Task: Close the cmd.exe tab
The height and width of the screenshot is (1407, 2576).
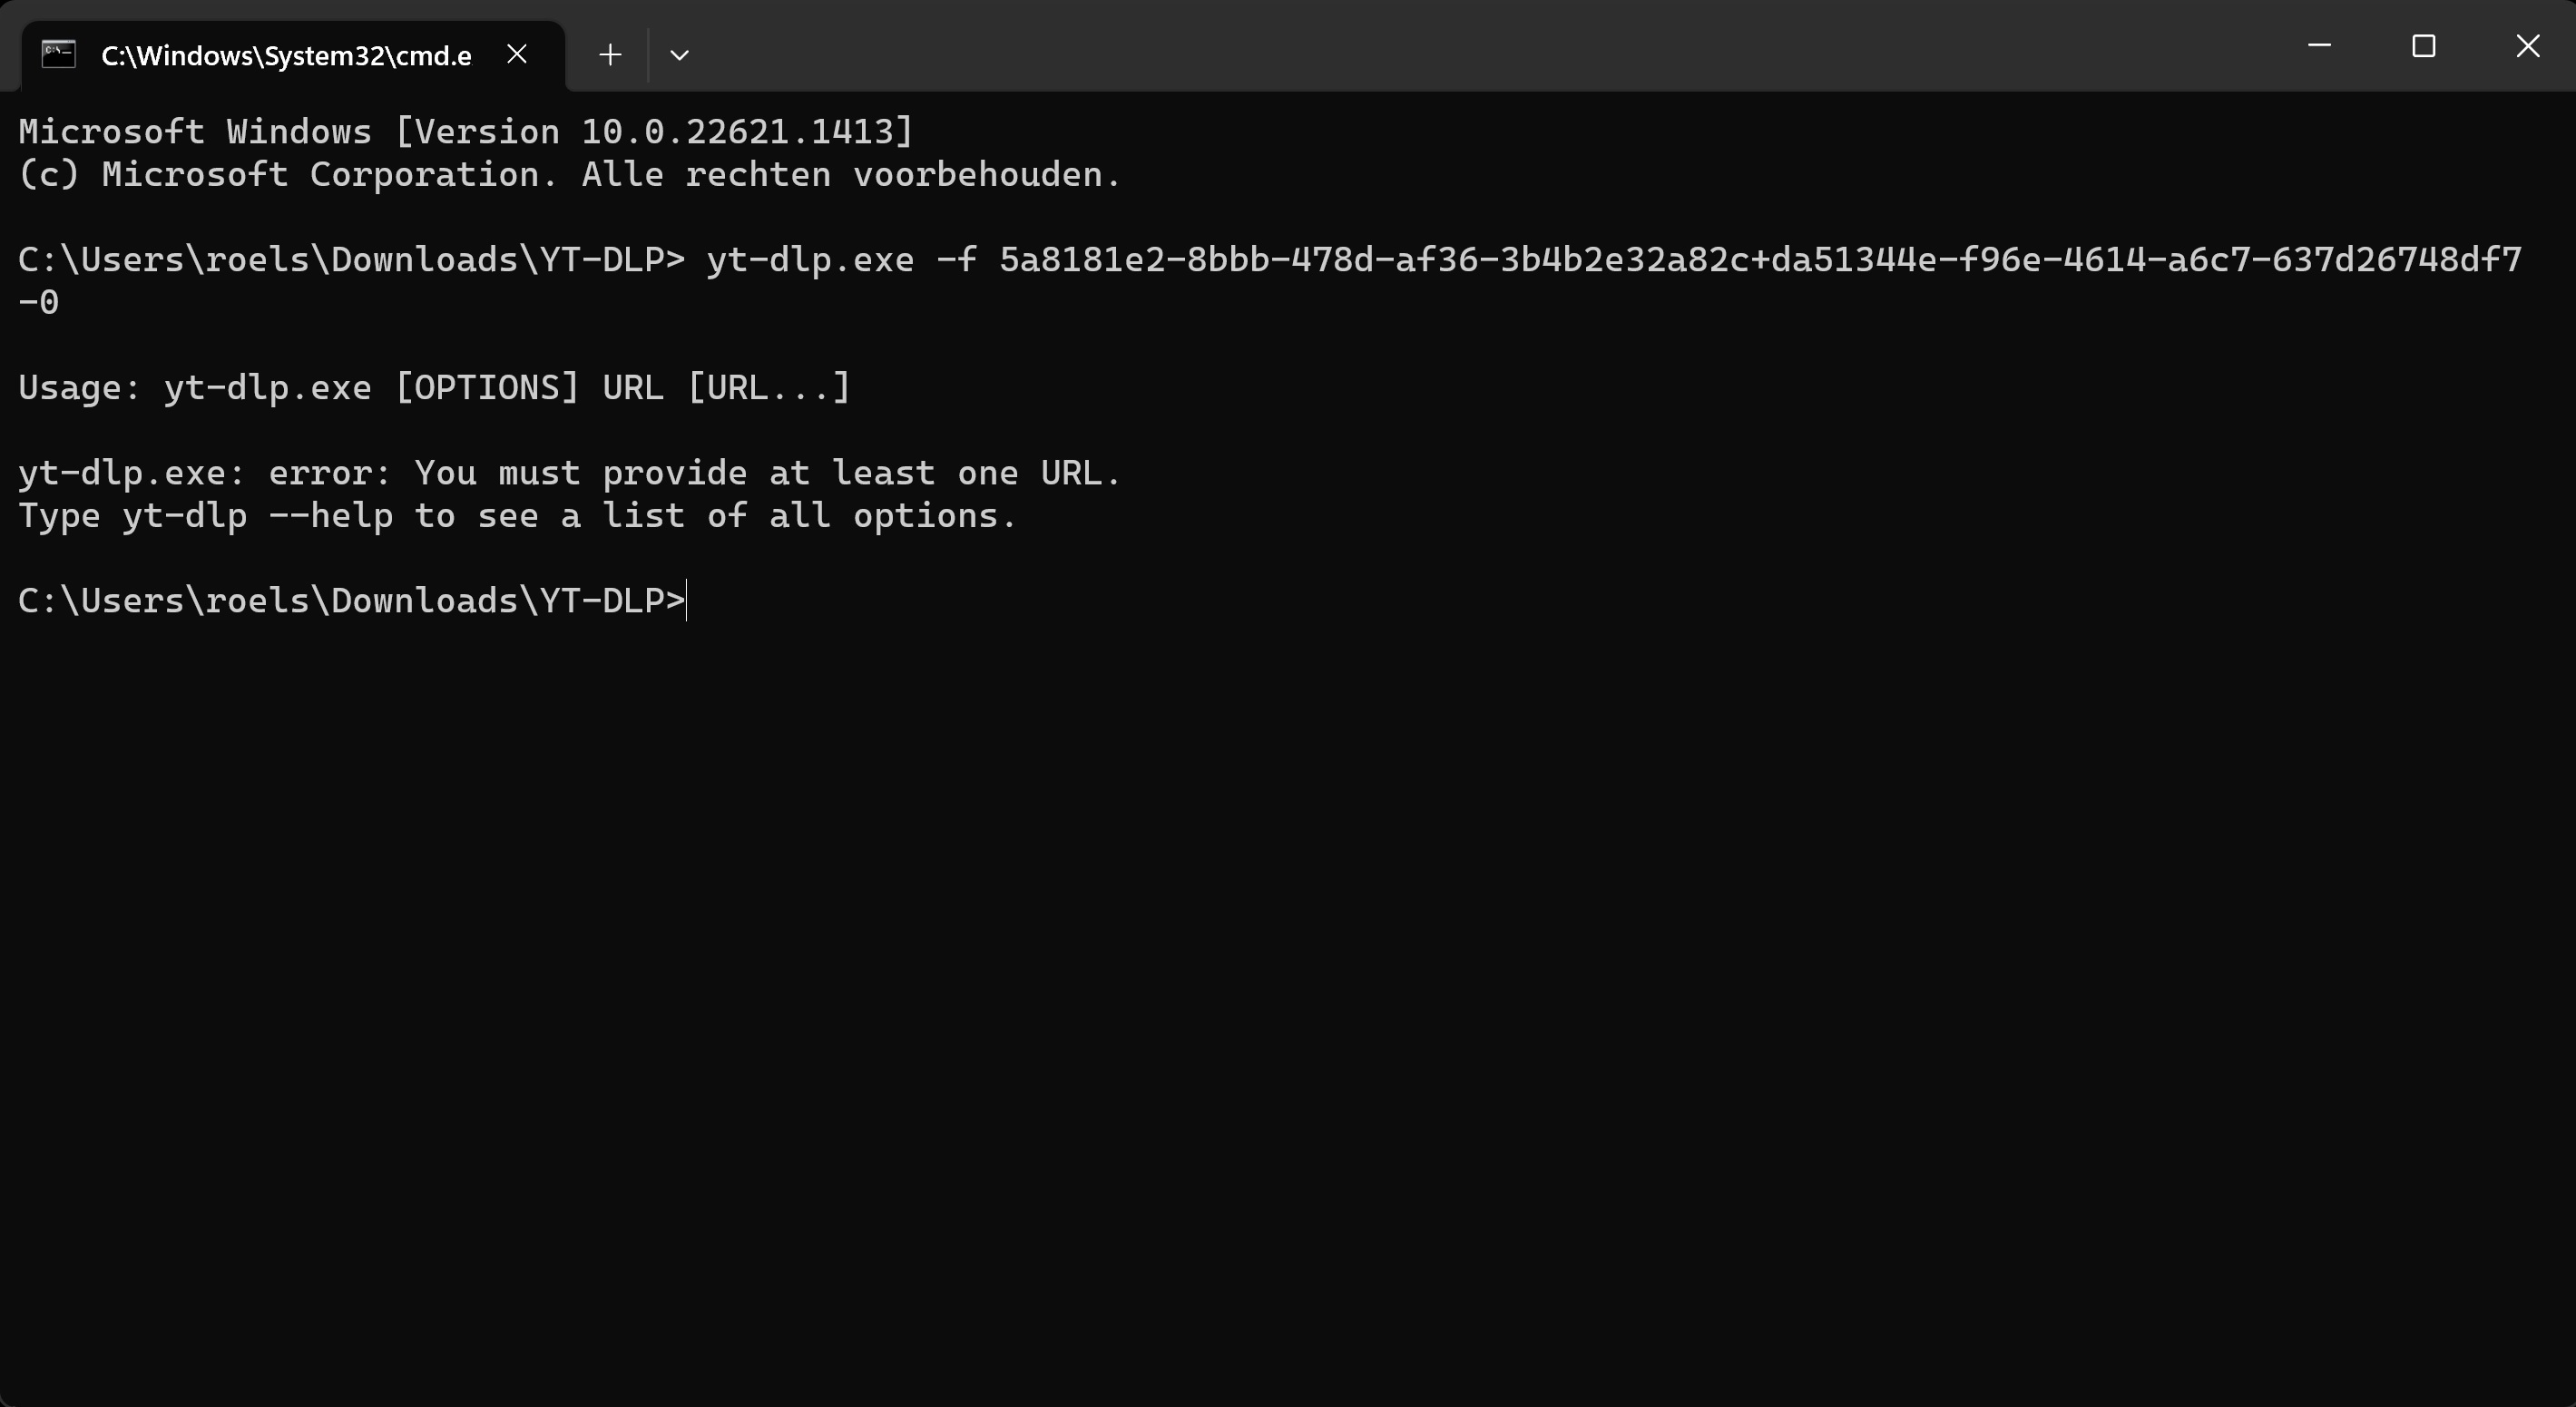Action: coord(517,54)
